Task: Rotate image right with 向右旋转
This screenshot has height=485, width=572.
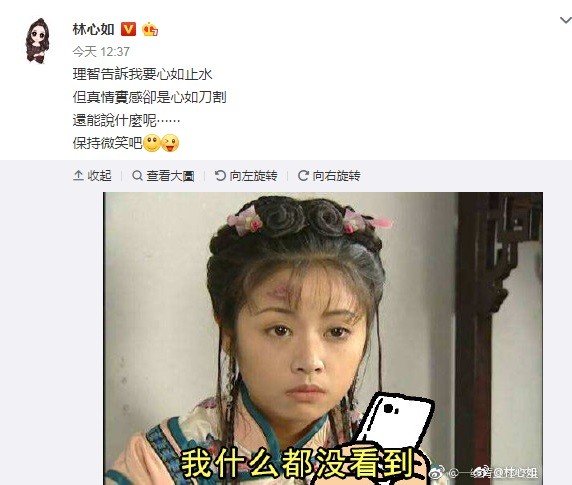Action: 329,176
